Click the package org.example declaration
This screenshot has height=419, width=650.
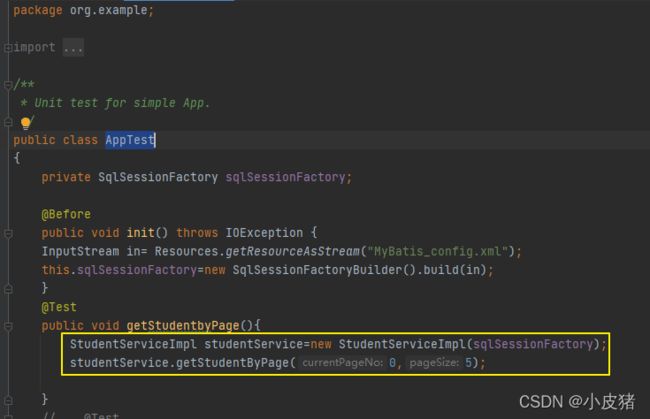83,10
